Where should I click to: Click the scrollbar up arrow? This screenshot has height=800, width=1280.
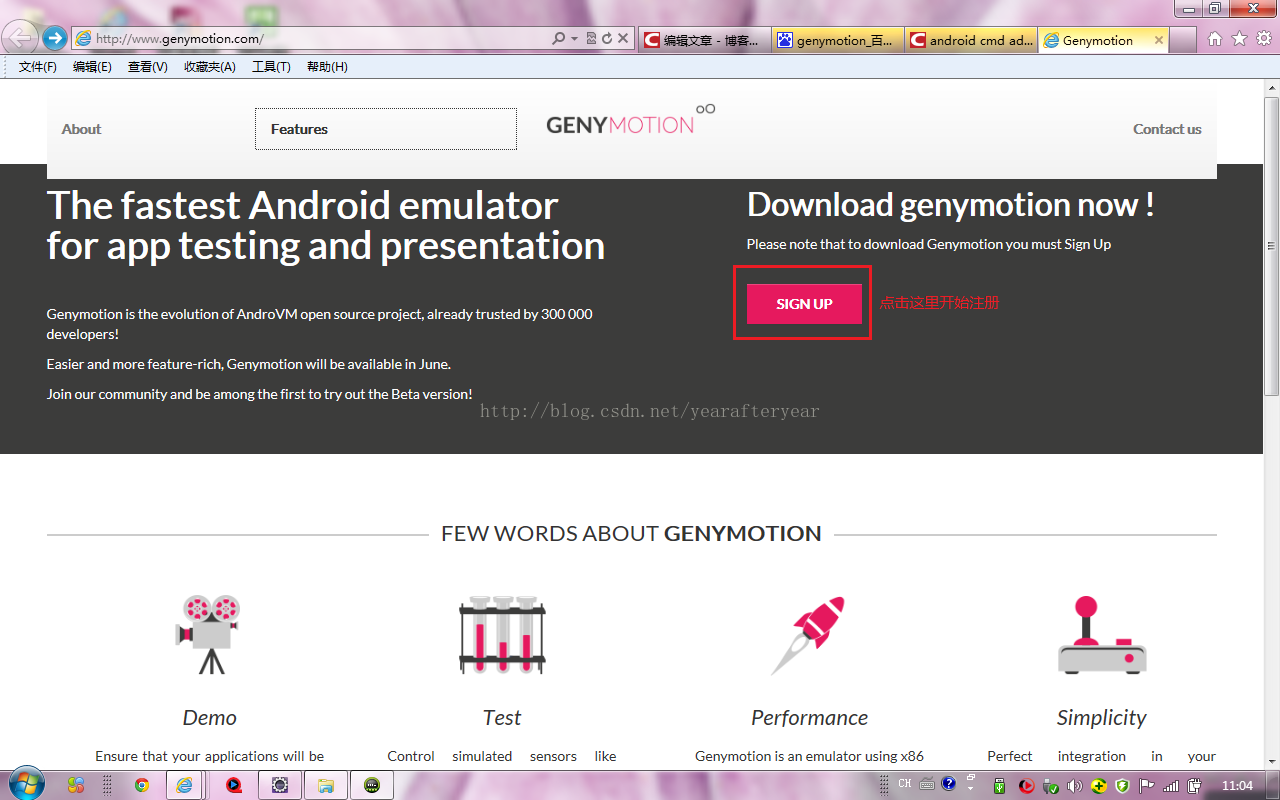[1271, 88]
